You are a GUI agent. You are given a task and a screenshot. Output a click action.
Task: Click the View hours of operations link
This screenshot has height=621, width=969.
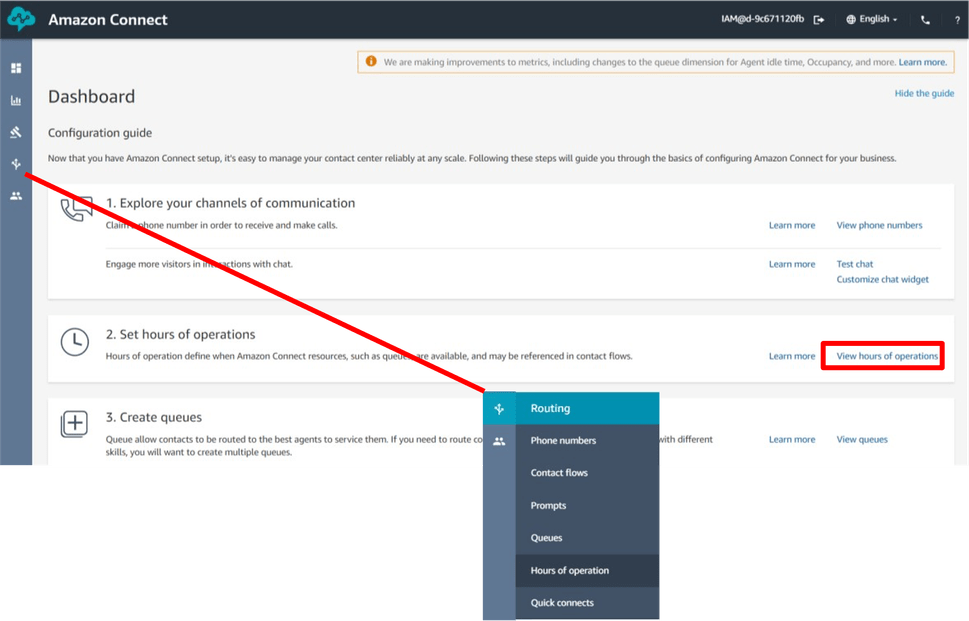887,356
